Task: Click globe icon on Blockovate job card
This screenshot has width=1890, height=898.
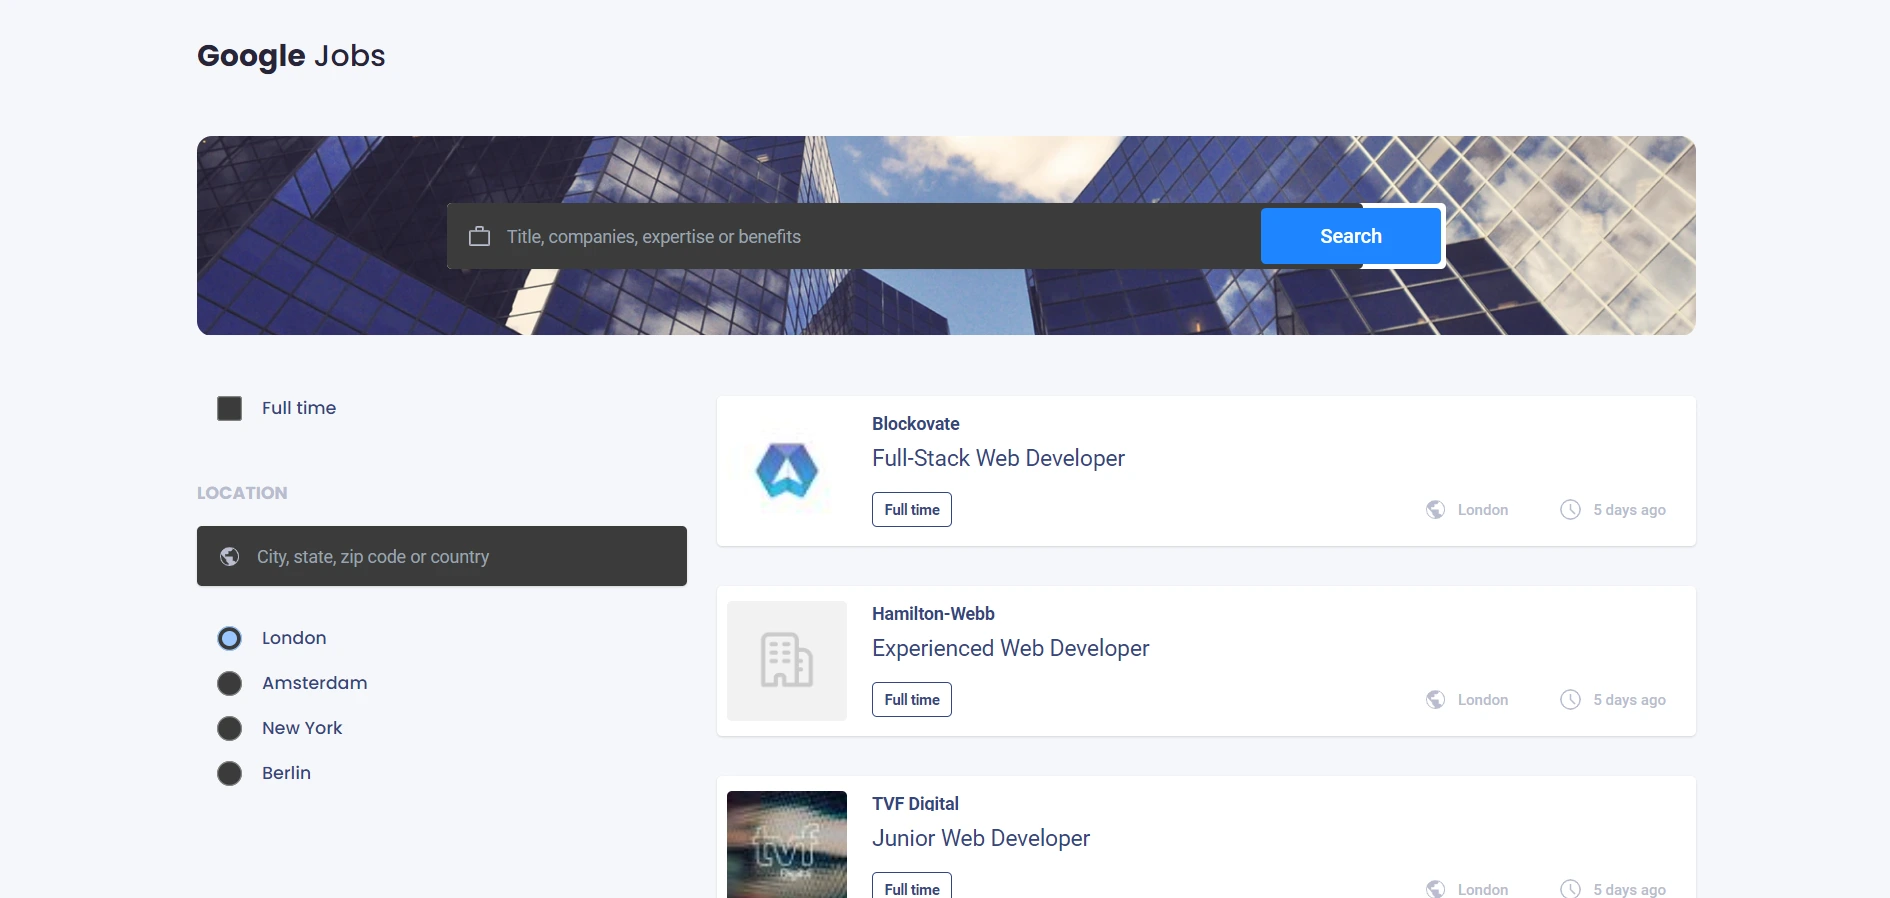Action: (1435, 510)
